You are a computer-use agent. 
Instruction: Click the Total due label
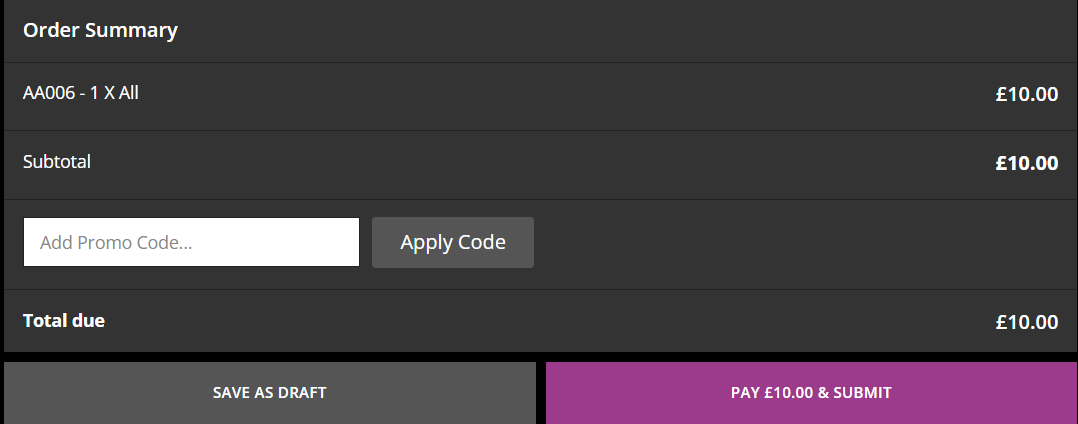pos(64,321)
